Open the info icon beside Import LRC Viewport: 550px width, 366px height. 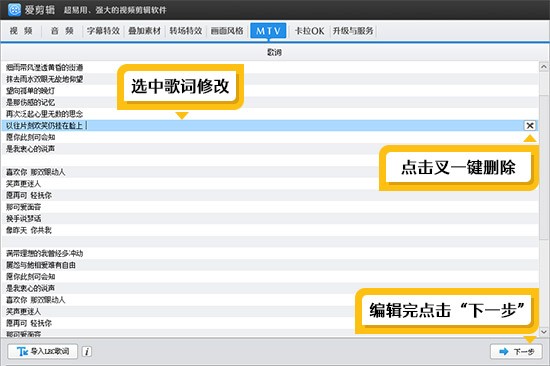pyautogui.click(x=87, y=351)
